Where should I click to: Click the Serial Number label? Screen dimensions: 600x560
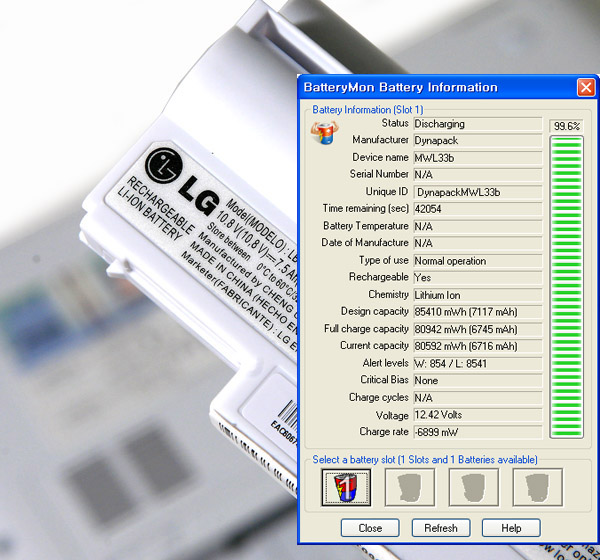[x=379, y=174]
